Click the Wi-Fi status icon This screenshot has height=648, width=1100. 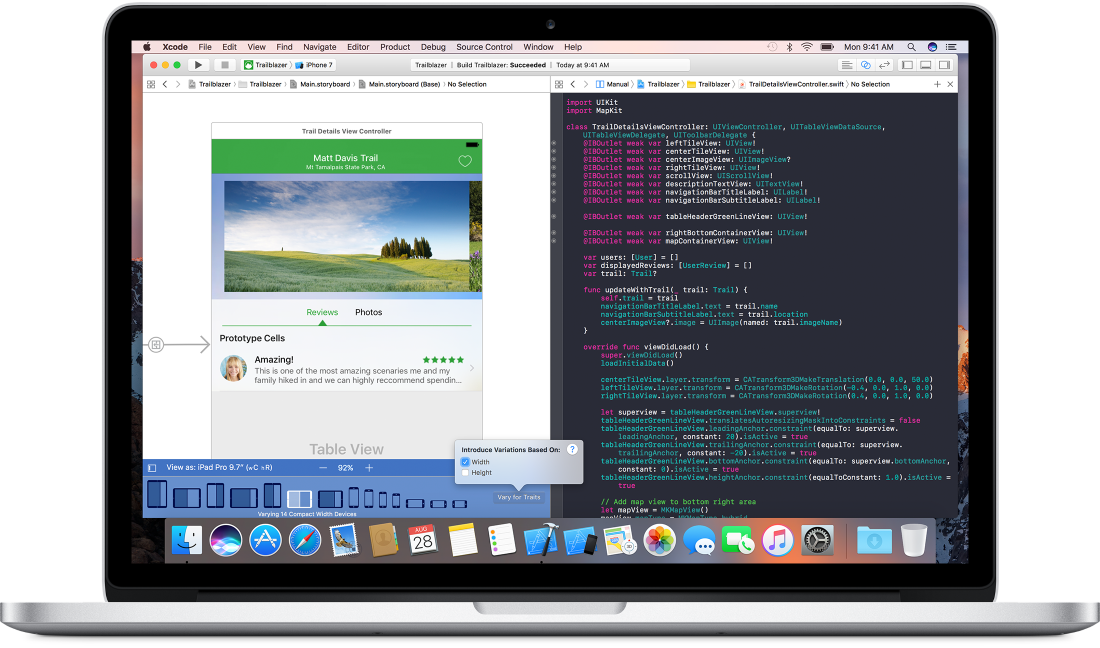coord(807,47)
